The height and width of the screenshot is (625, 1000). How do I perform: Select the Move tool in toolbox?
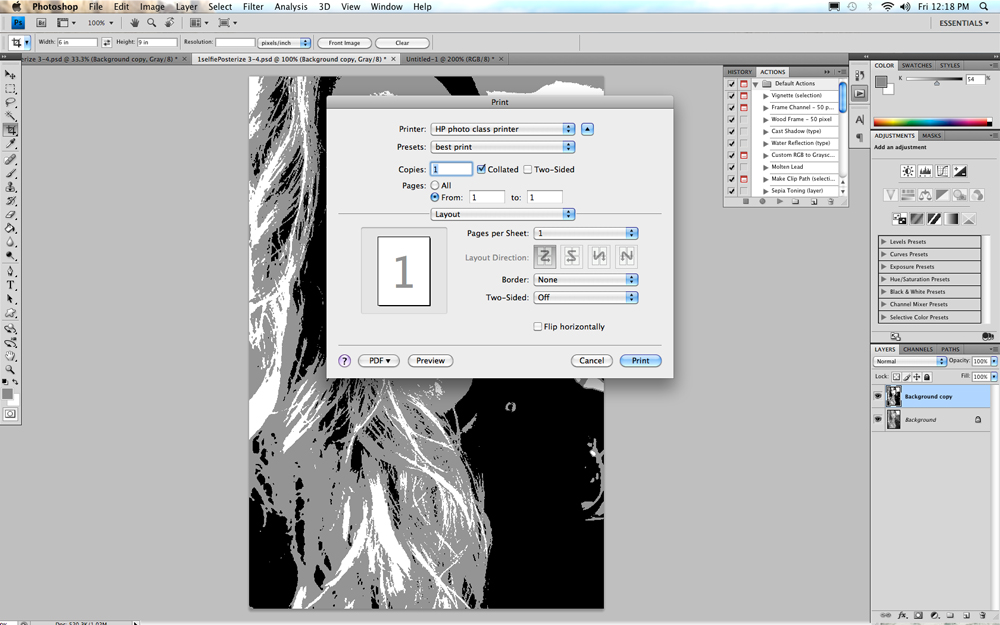[10, 75]
